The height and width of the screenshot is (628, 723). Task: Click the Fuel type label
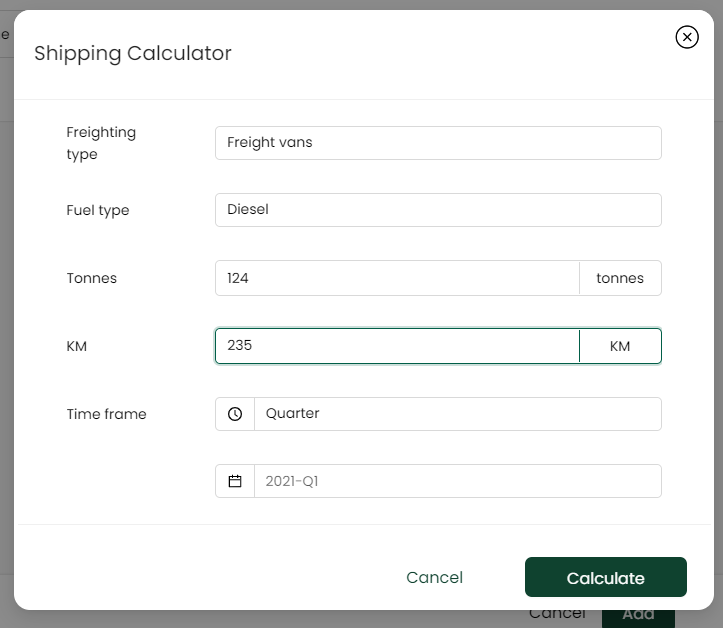click(x=98, y=210)
